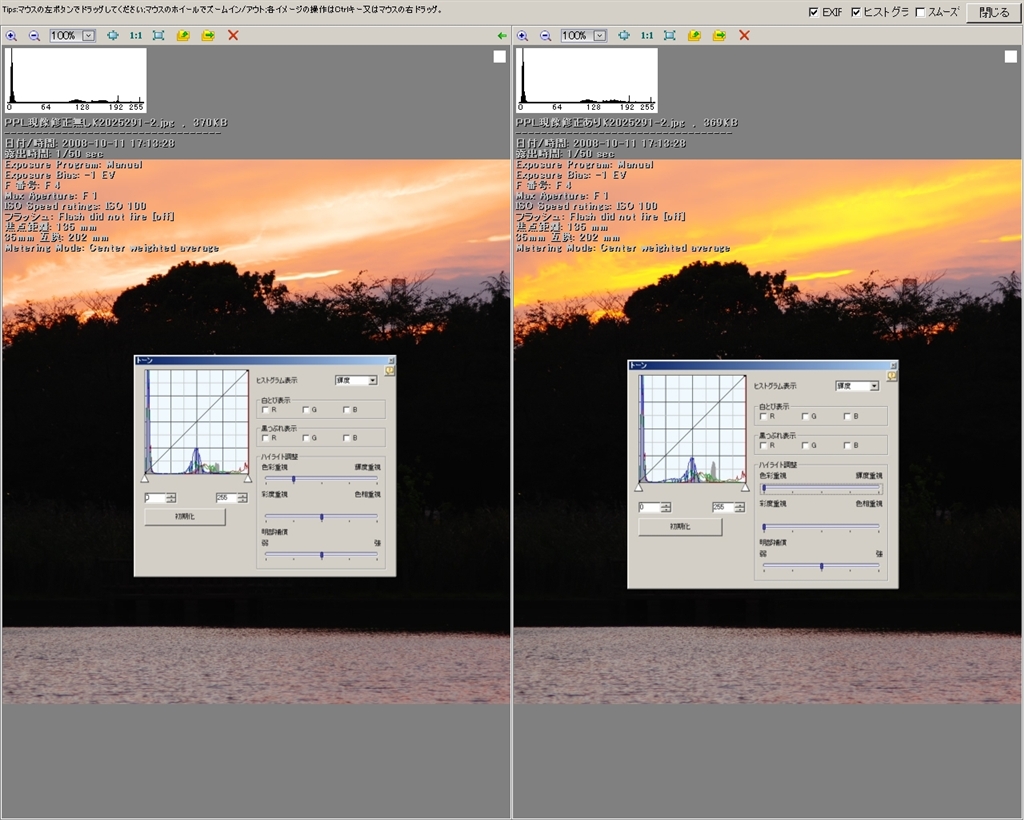The width and height of the screenshot is (1024, 820).
Task: Click red X delete icon in left pane
Action: (x=233, y=36)
